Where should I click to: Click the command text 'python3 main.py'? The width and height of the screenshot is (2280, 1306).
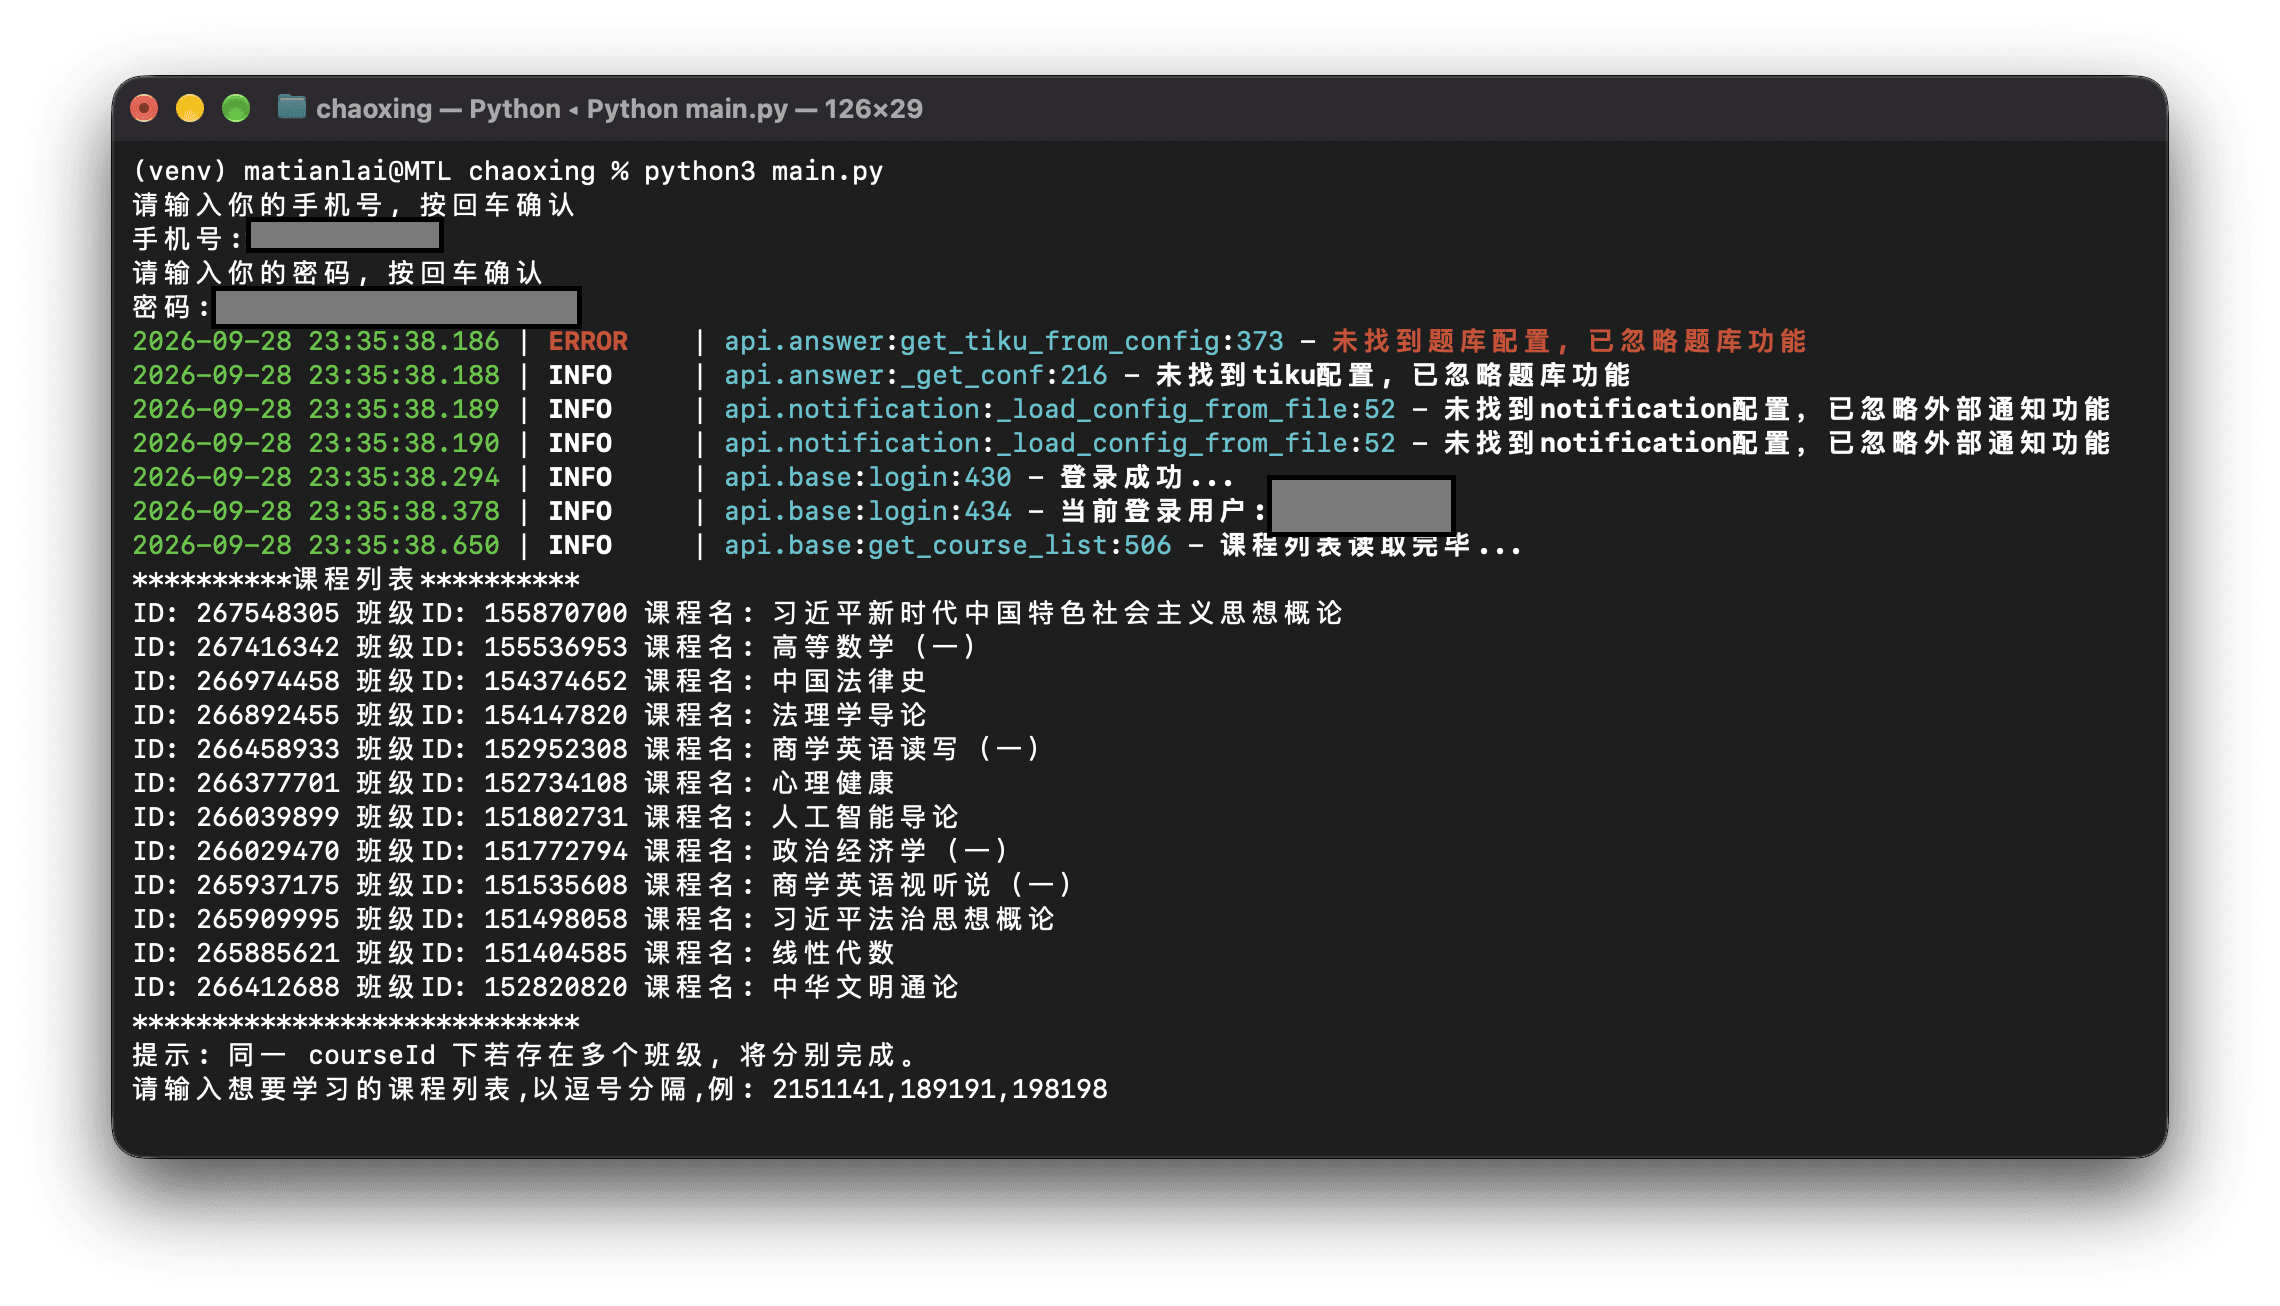click(763, 171)
